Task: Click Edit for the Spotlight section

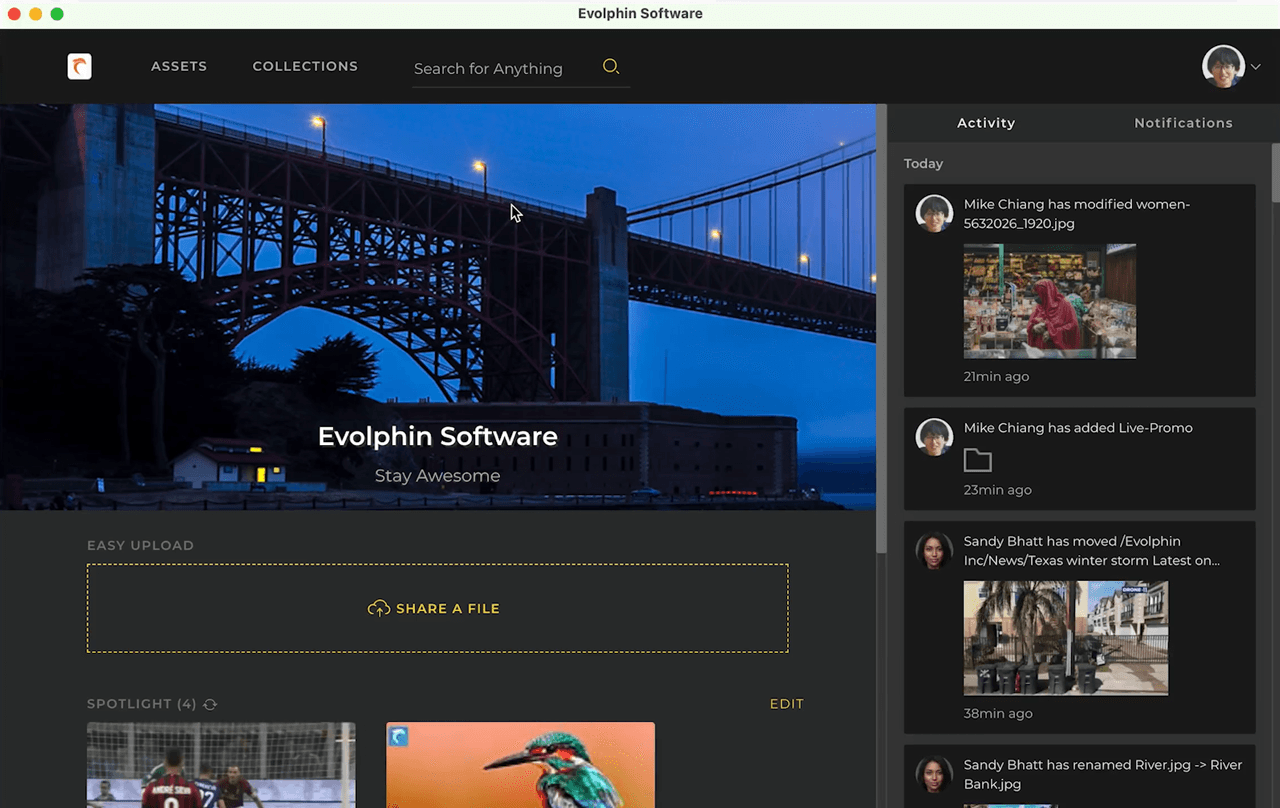Action: pos(787,704)
